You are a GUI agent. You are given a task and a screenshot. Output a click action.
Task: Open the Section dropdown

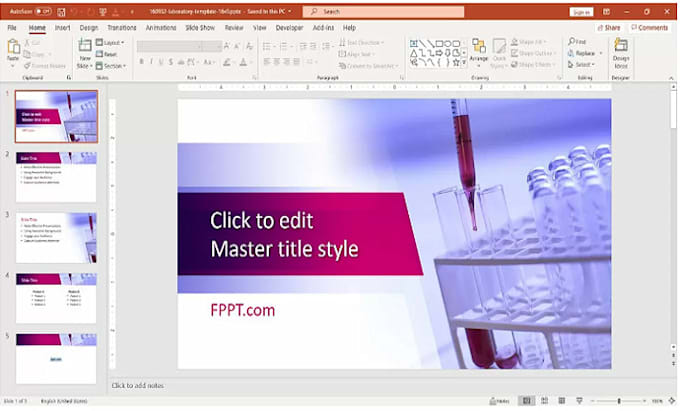click(x=111, y=66)
